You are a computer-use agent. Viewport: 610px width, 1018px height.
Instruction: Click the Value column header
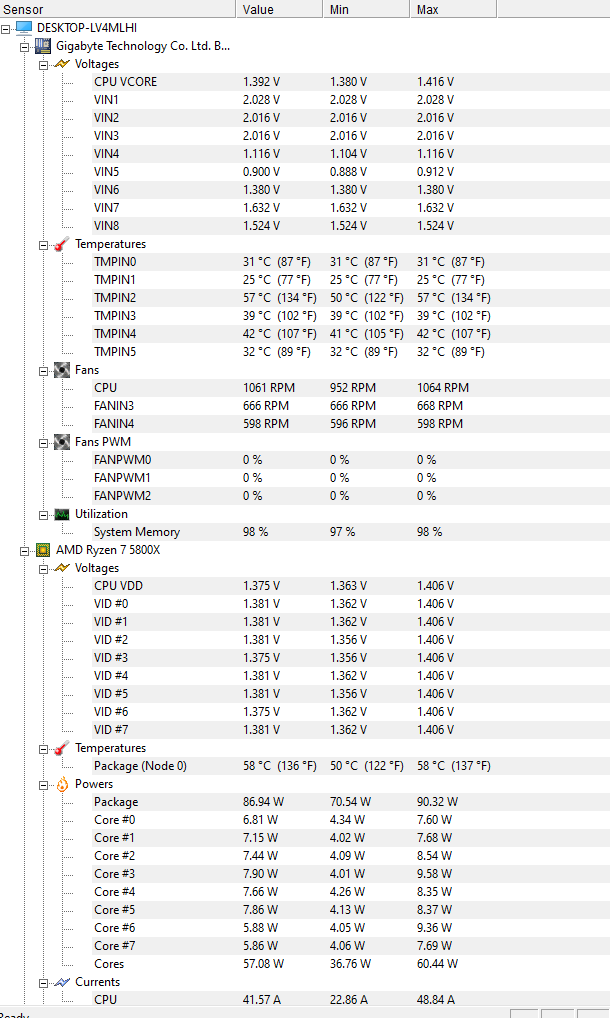(x=280, y=9)
